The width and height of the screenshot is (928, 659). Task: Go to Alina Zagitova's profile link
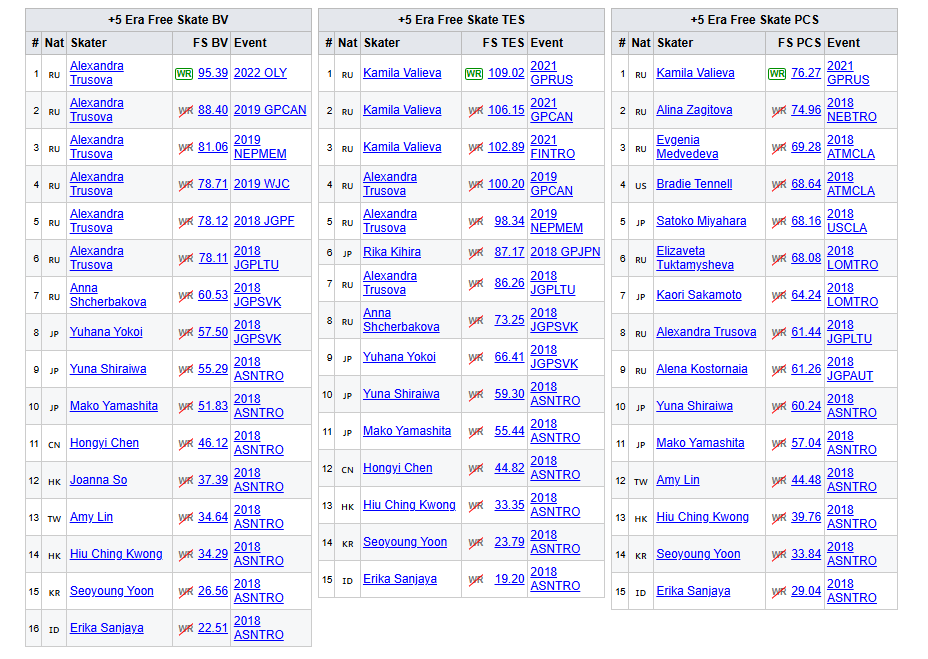point(694,110)
